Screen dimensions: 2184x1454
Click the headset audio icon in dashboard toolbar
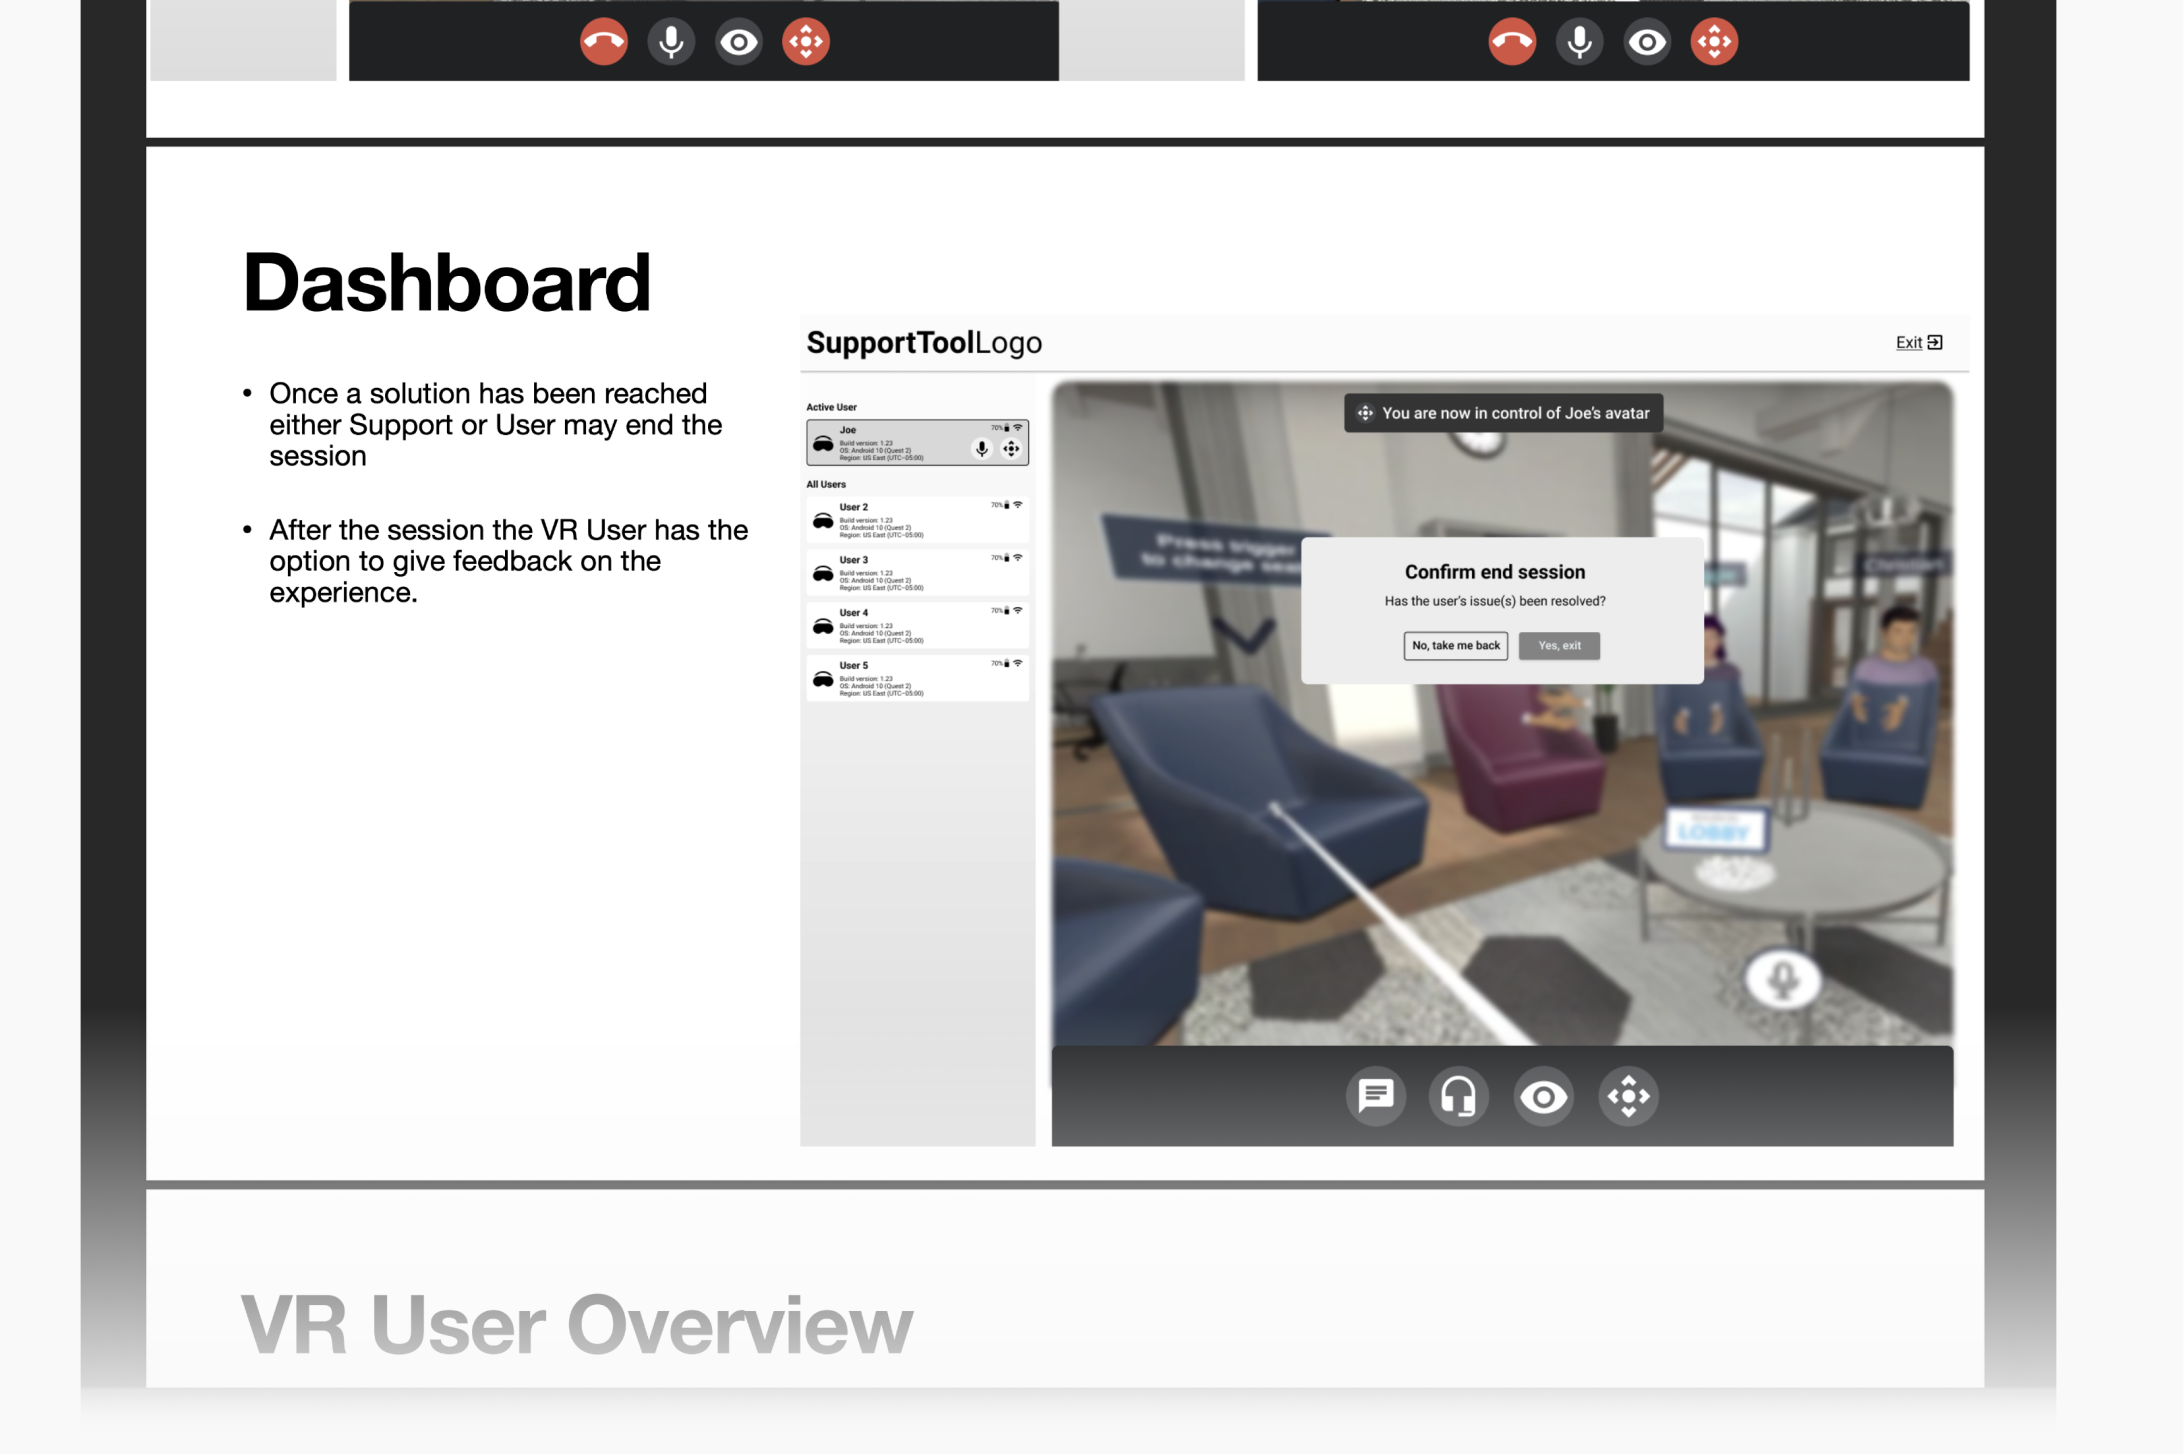(1459, 1096)
